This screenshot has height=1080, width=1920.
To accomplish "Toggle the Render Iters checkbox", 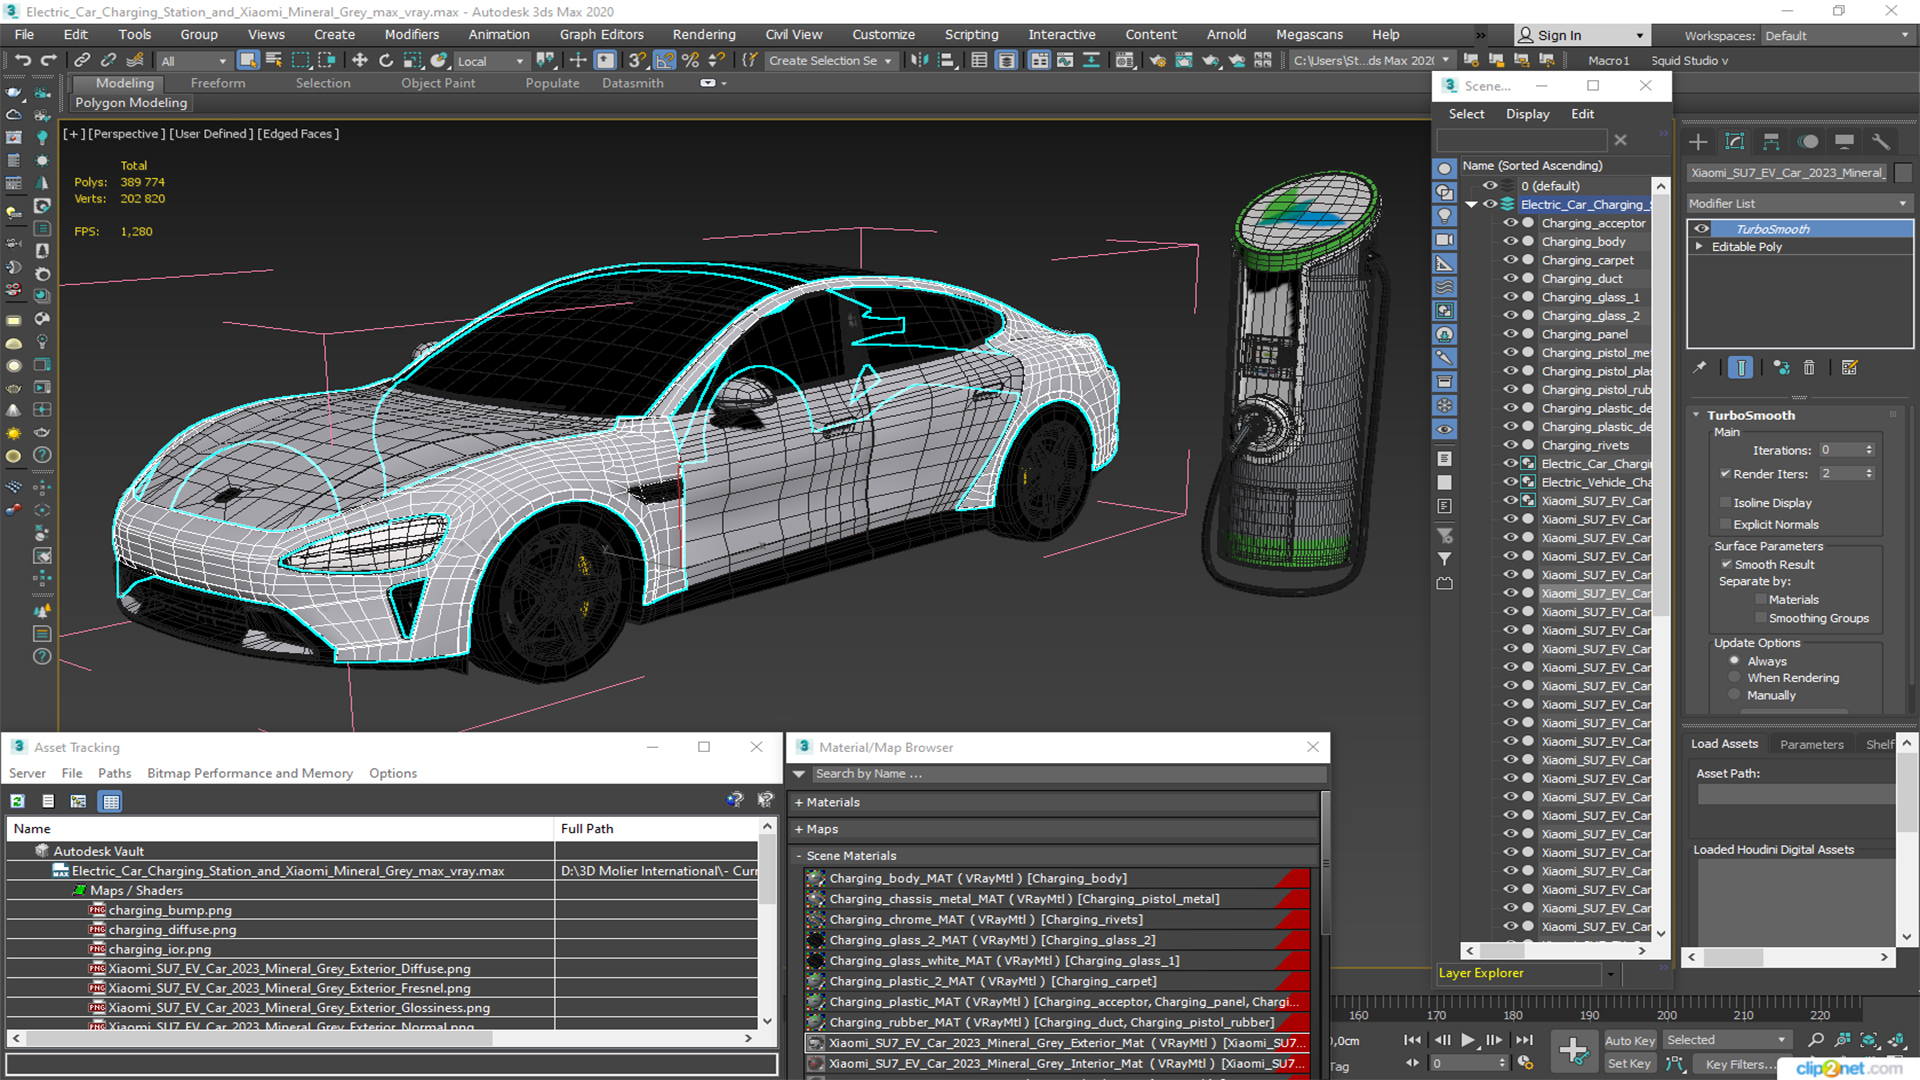I will [1725, 474].
